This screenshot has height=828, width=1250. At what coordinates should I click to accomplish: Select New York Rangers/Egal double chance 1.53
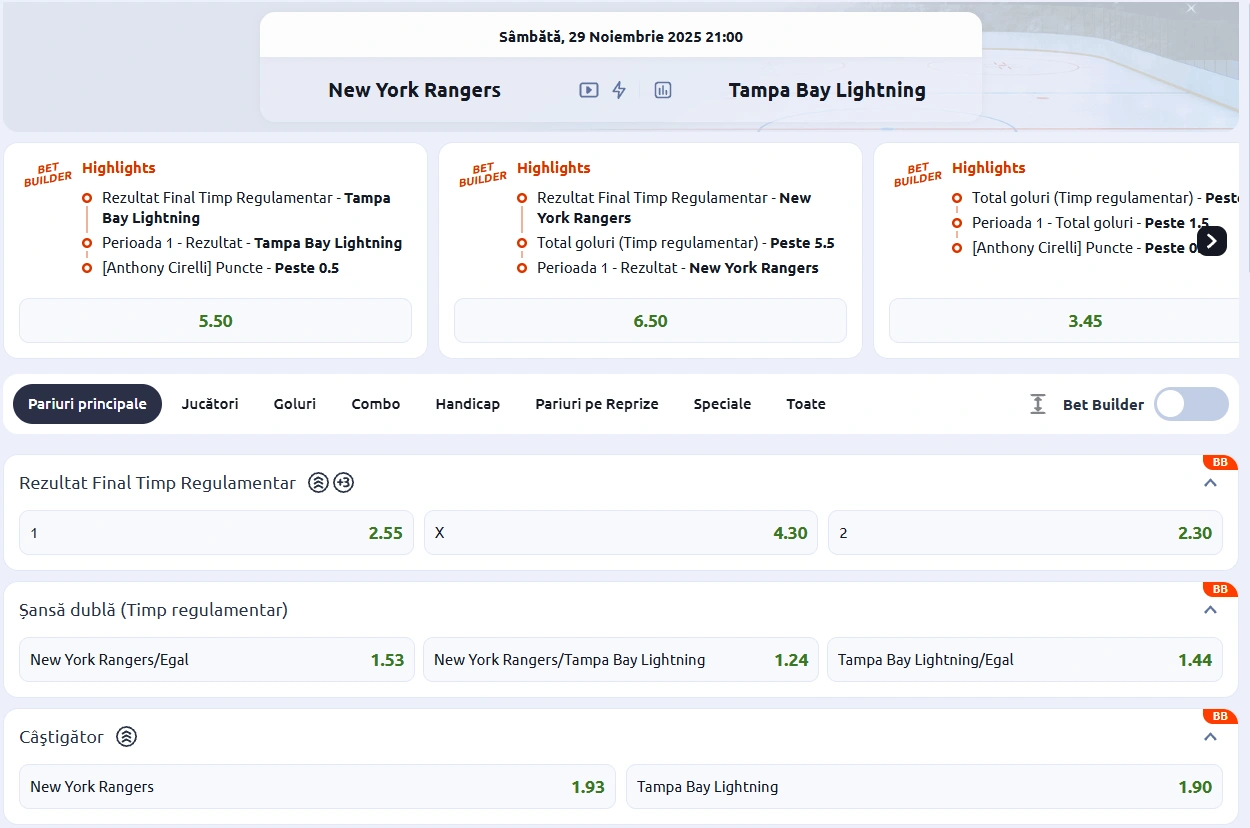[x=216, y=660]
